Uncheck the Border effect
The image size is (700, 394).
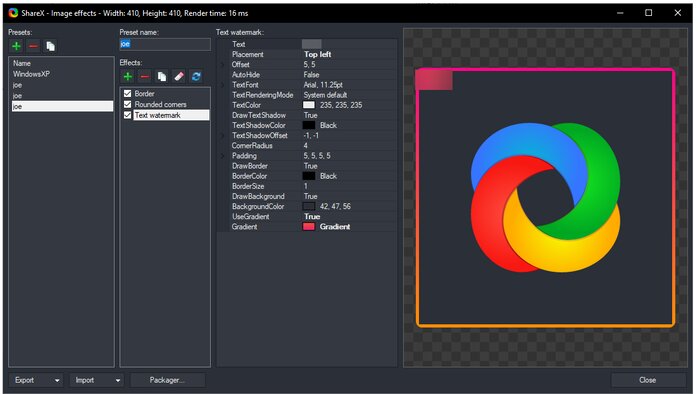(128, 94)
